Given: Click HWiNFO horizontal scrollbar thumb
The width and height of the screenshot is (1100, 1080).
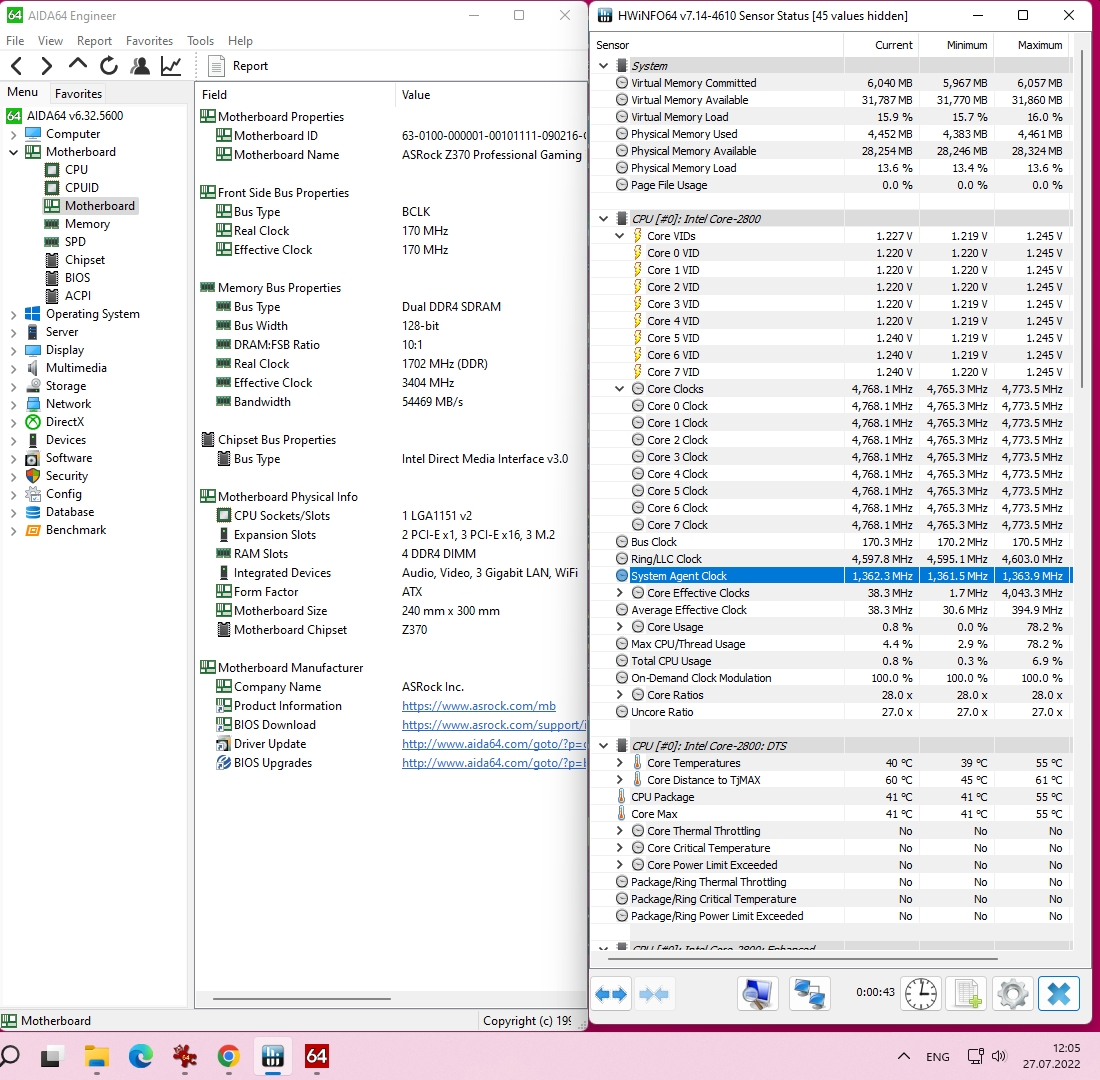Looking at the screenshot, I should [803, 958].
